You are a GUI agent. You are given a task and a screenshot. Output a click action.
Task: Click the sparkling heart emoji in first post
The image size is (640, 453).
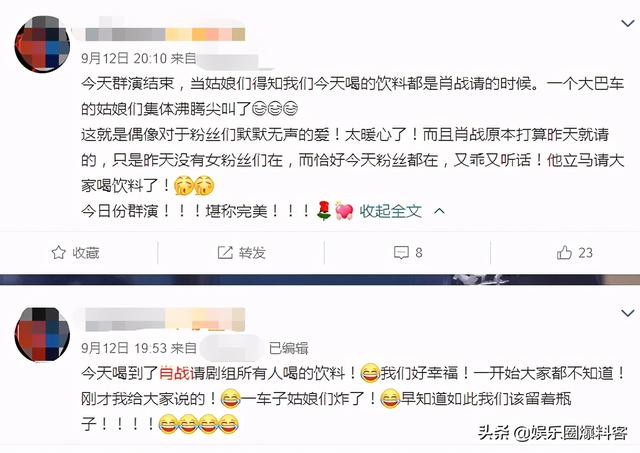point(344,211)
